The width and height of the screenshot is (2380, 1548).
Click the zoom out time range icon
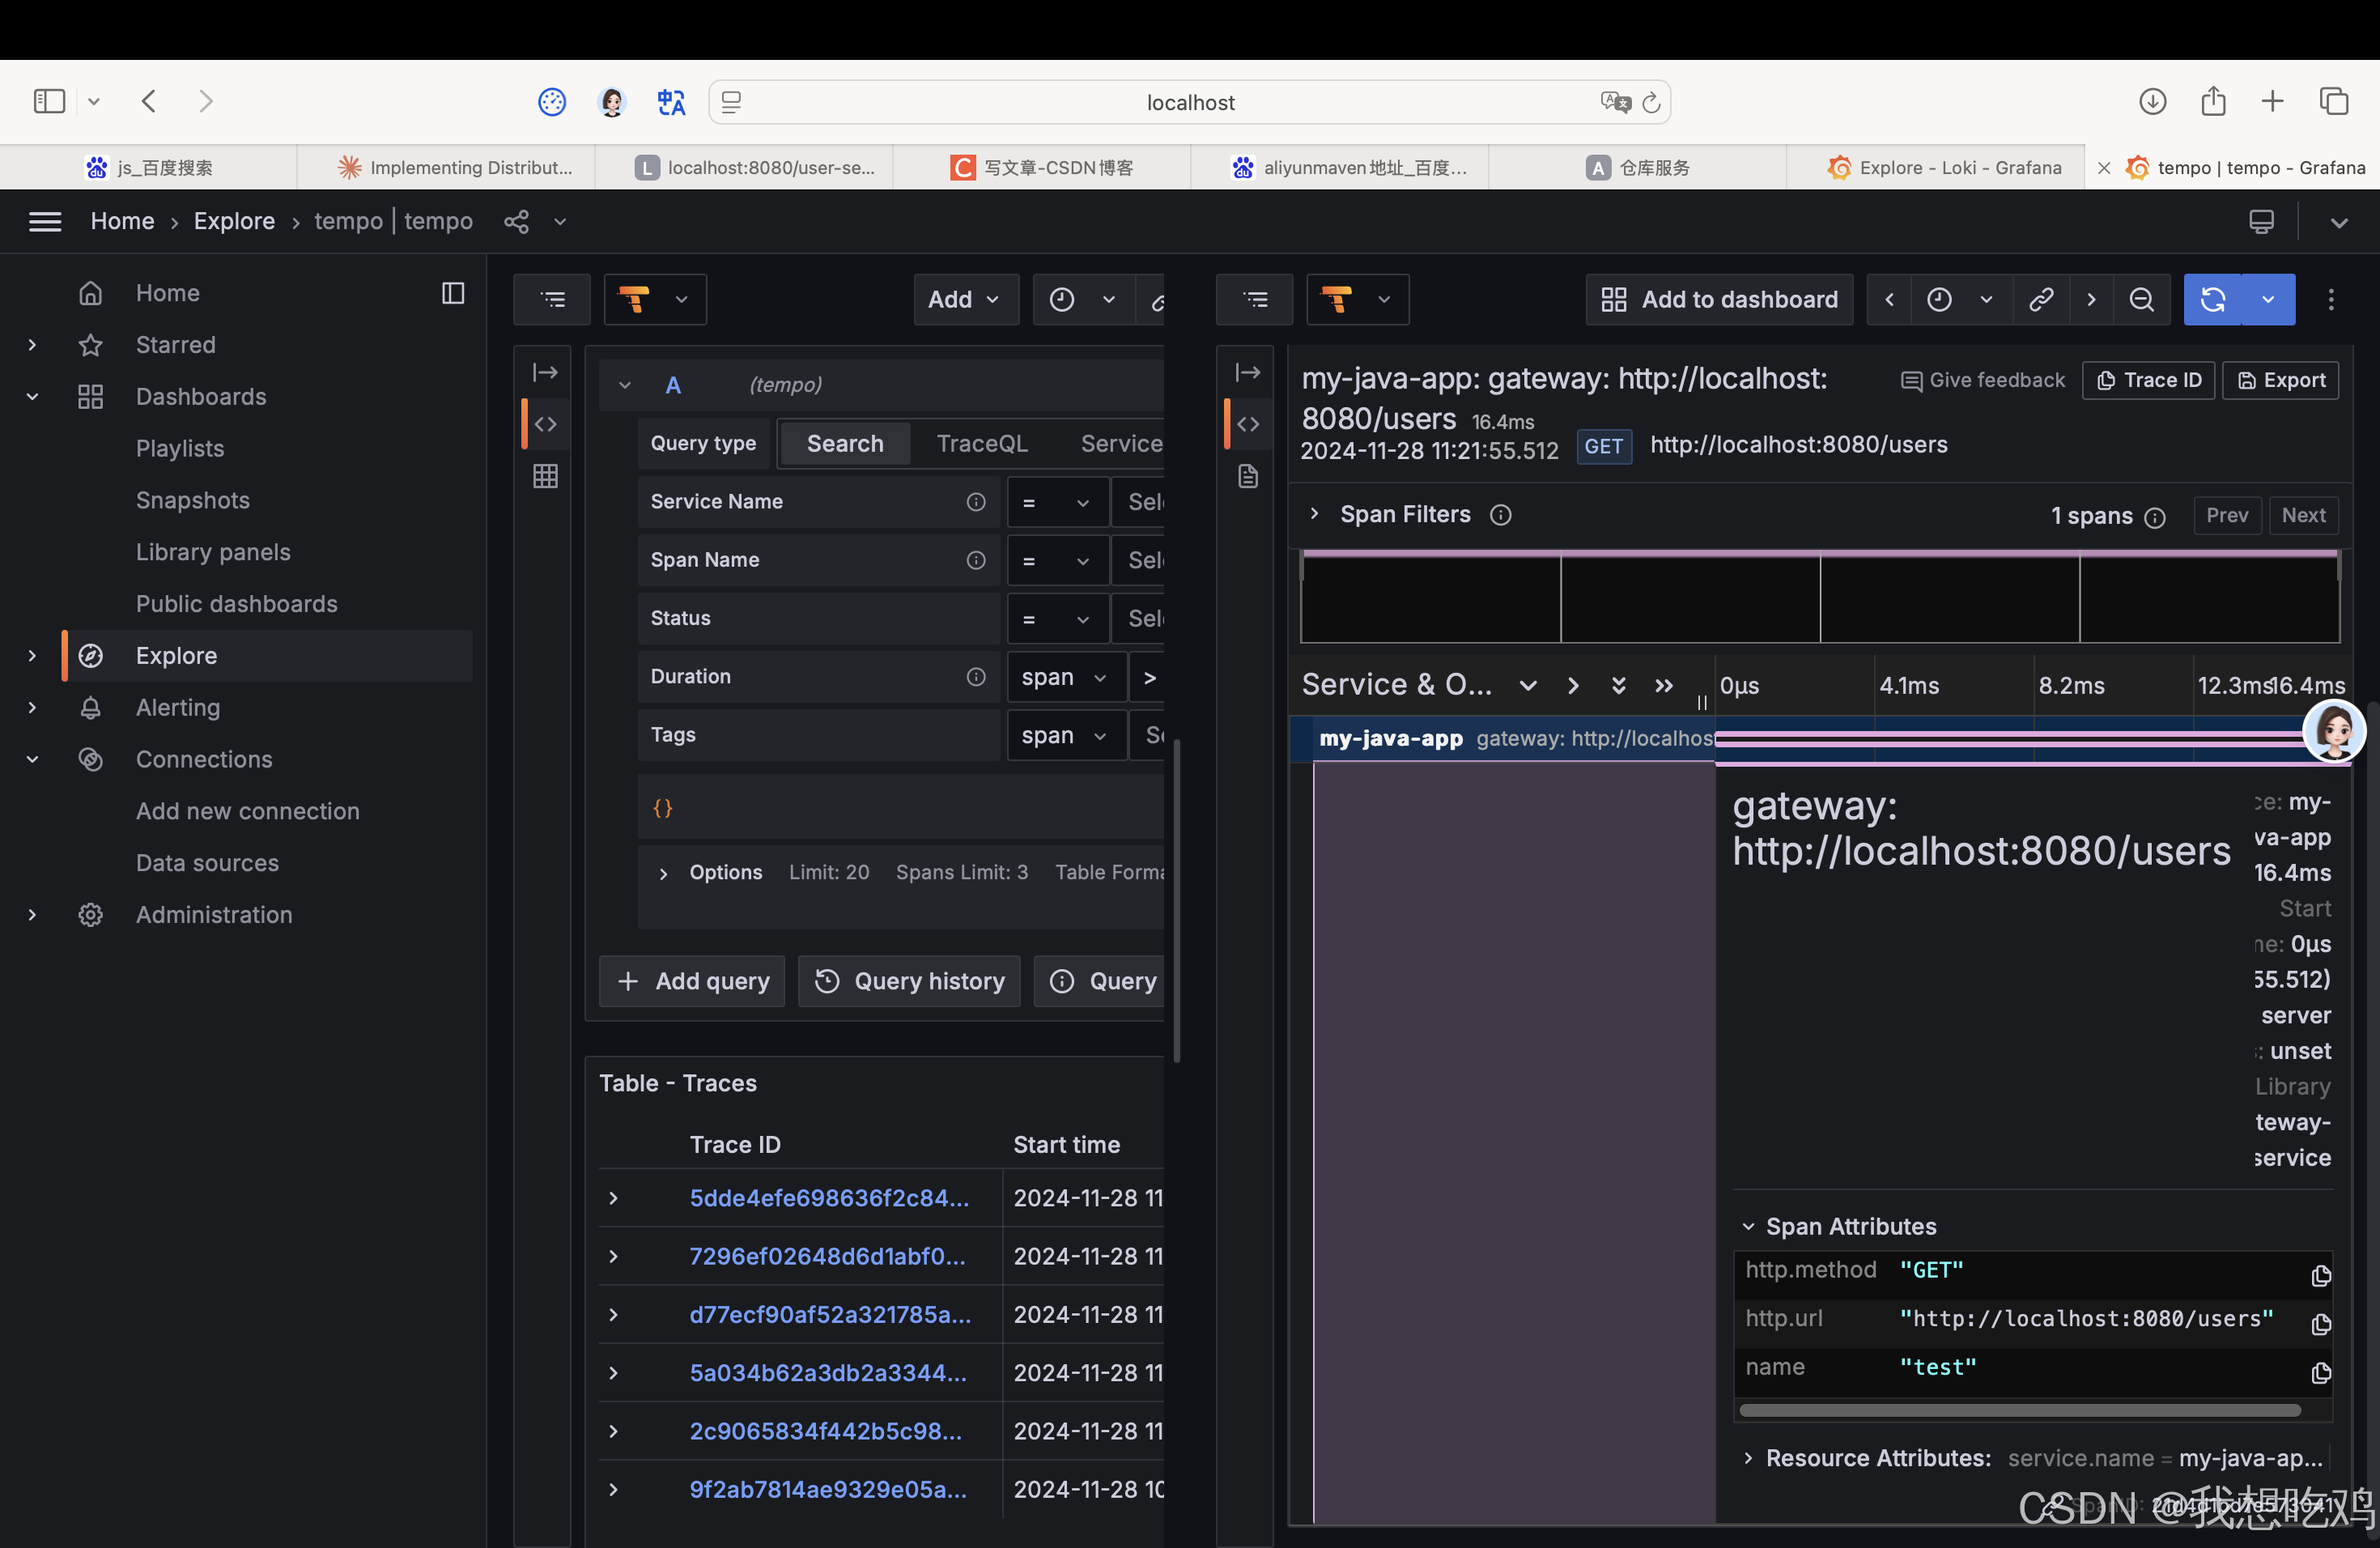2141,299
